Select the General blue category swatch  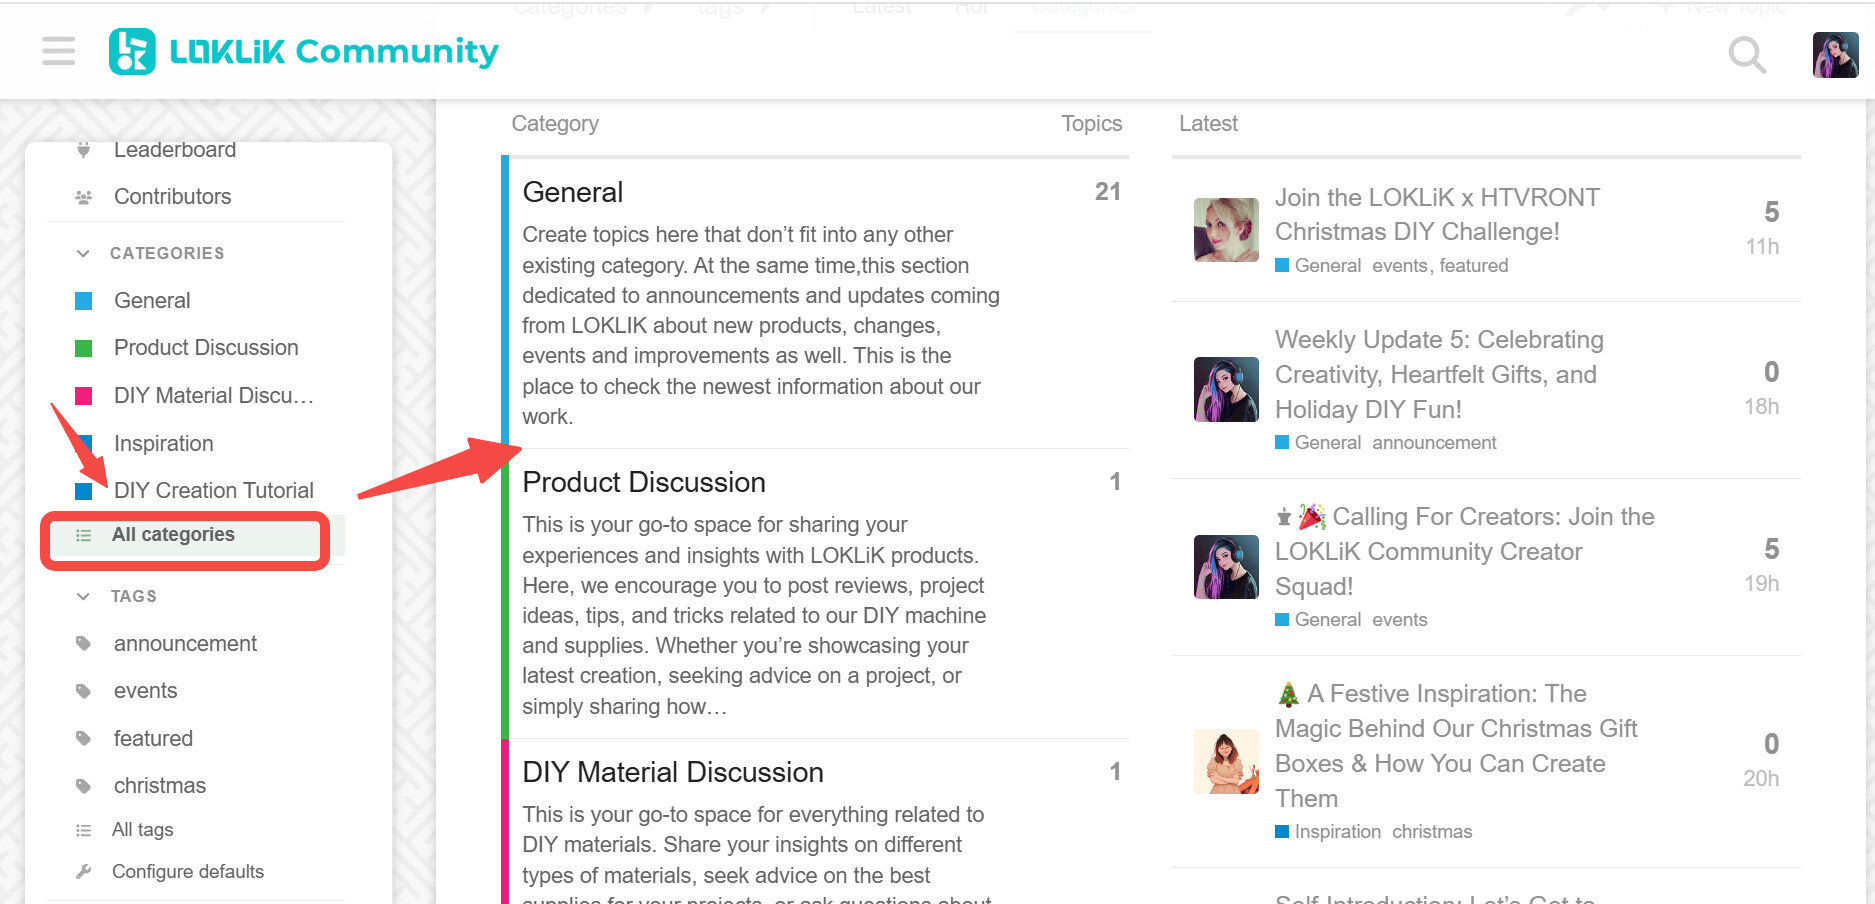(84, 301)
